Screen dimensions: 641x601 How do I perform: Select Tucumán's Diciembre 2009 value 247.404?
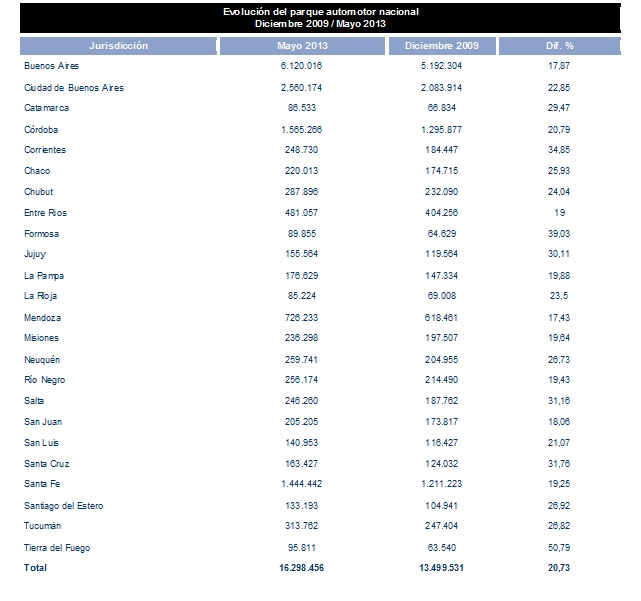[444, 526]
